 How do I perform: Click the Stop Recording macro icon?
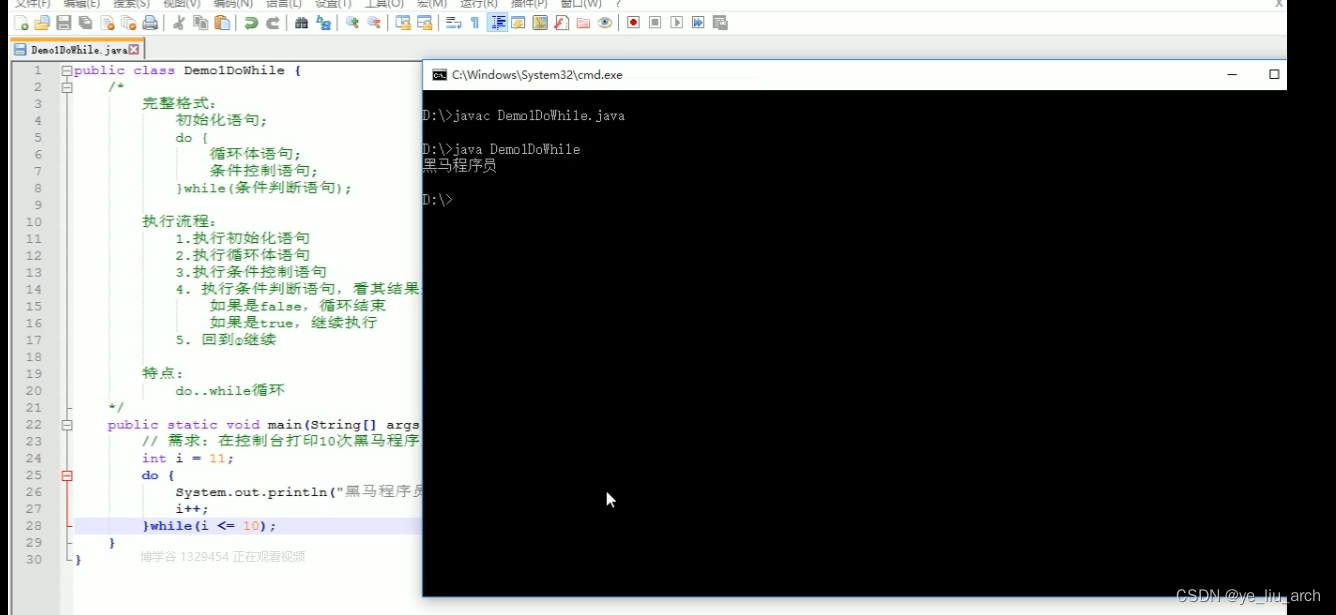[x=655, y=22]
